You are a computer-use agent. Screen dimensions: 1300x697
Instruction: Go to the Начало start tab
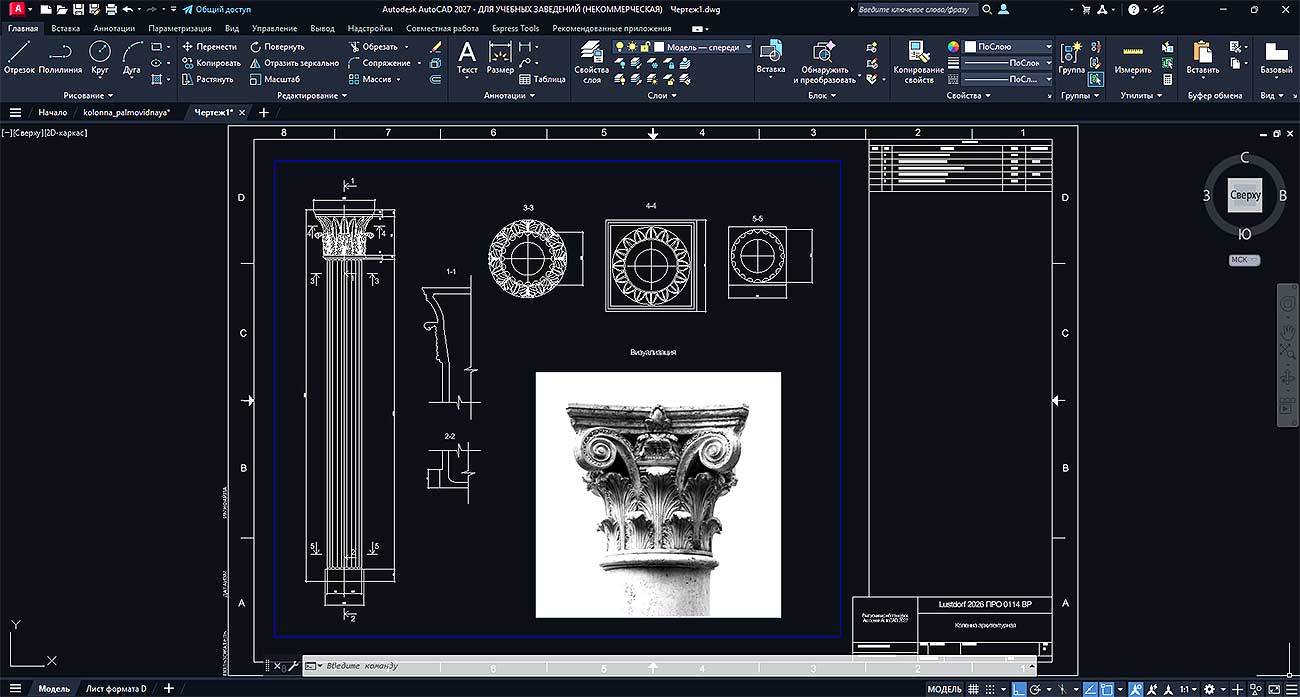[x=53, y=113]
